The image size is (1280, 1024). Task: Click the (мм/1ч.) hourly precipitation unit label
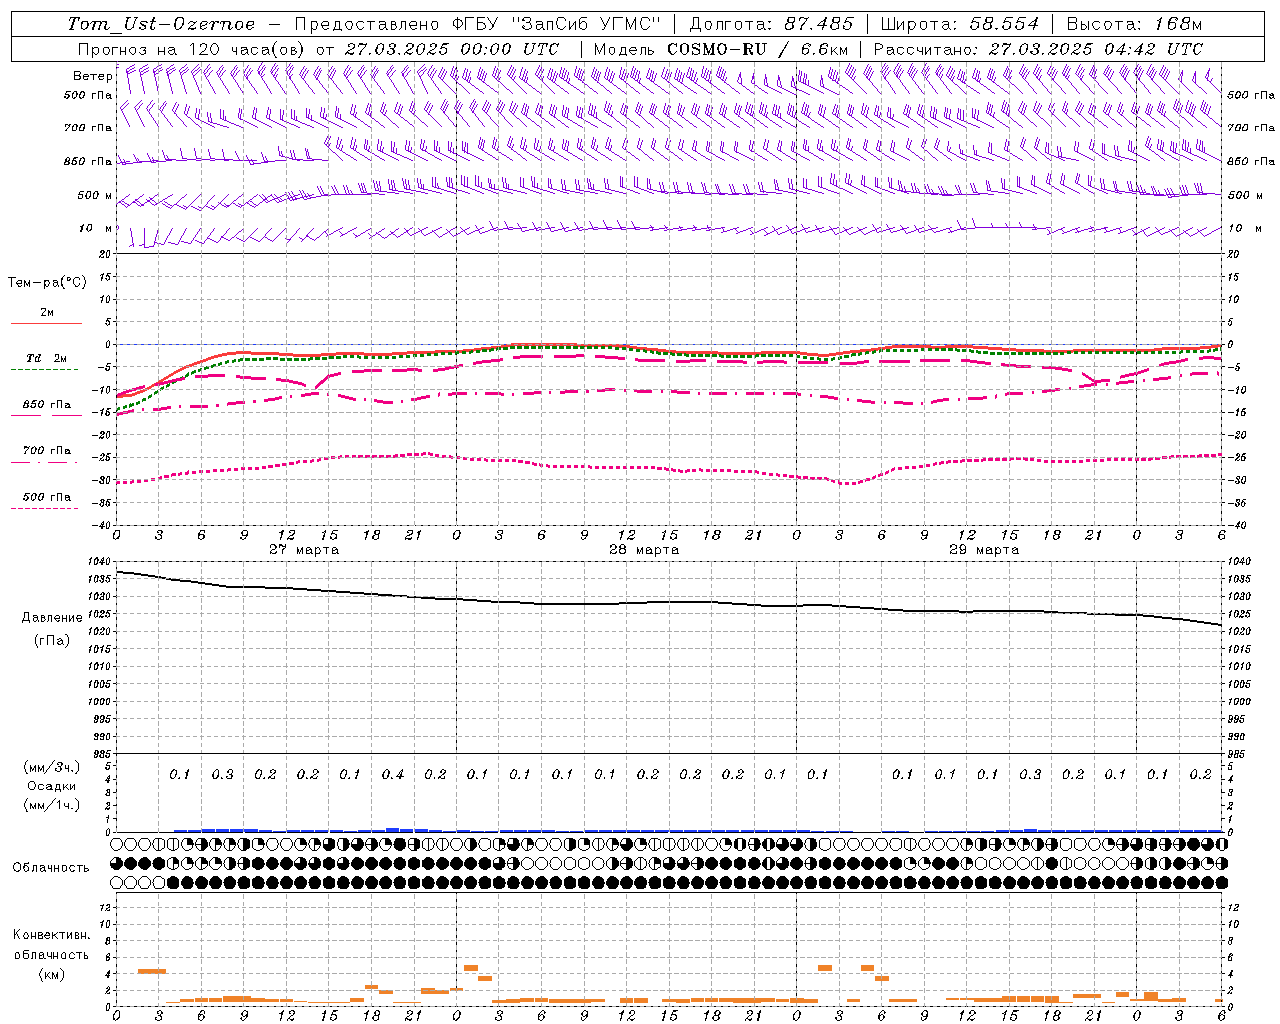52,805
